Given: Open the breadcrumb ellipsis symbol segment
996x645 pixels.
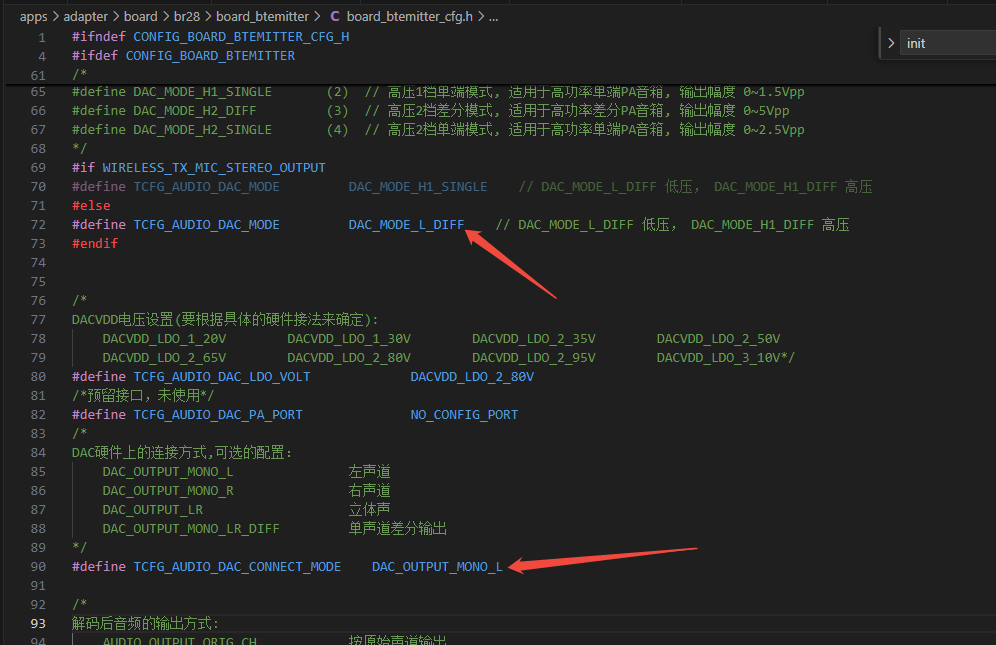Looking at the screenshot, I should click(494, 17).
